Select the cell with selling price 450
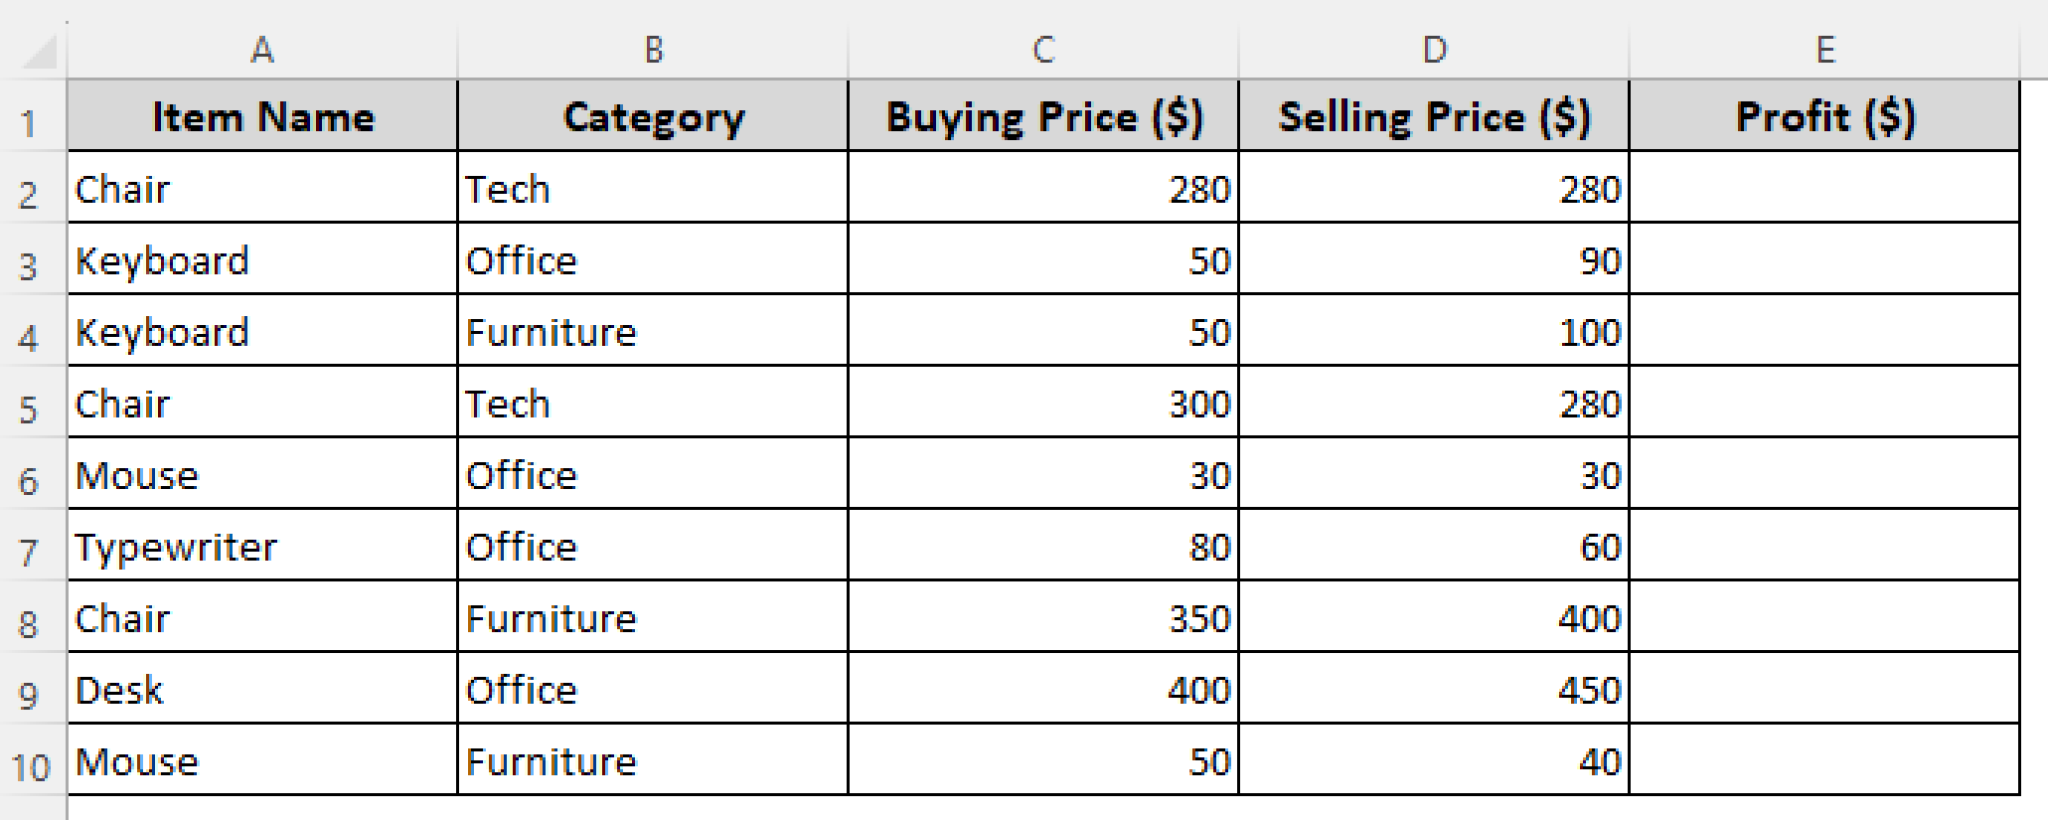This screenshot has width=2048, height=820. pos(1436,689)
